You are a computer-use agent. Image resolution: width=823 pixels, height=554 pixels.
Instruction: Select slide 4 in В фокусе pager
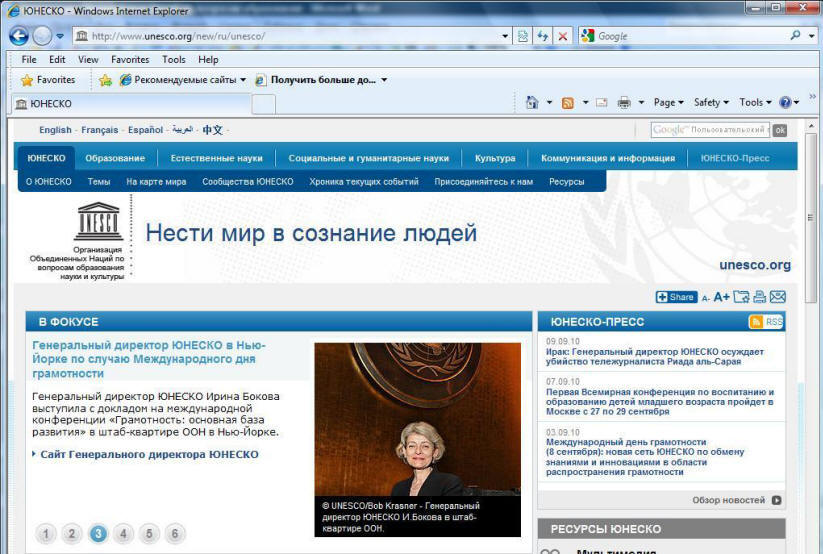[x=123, y=534]
